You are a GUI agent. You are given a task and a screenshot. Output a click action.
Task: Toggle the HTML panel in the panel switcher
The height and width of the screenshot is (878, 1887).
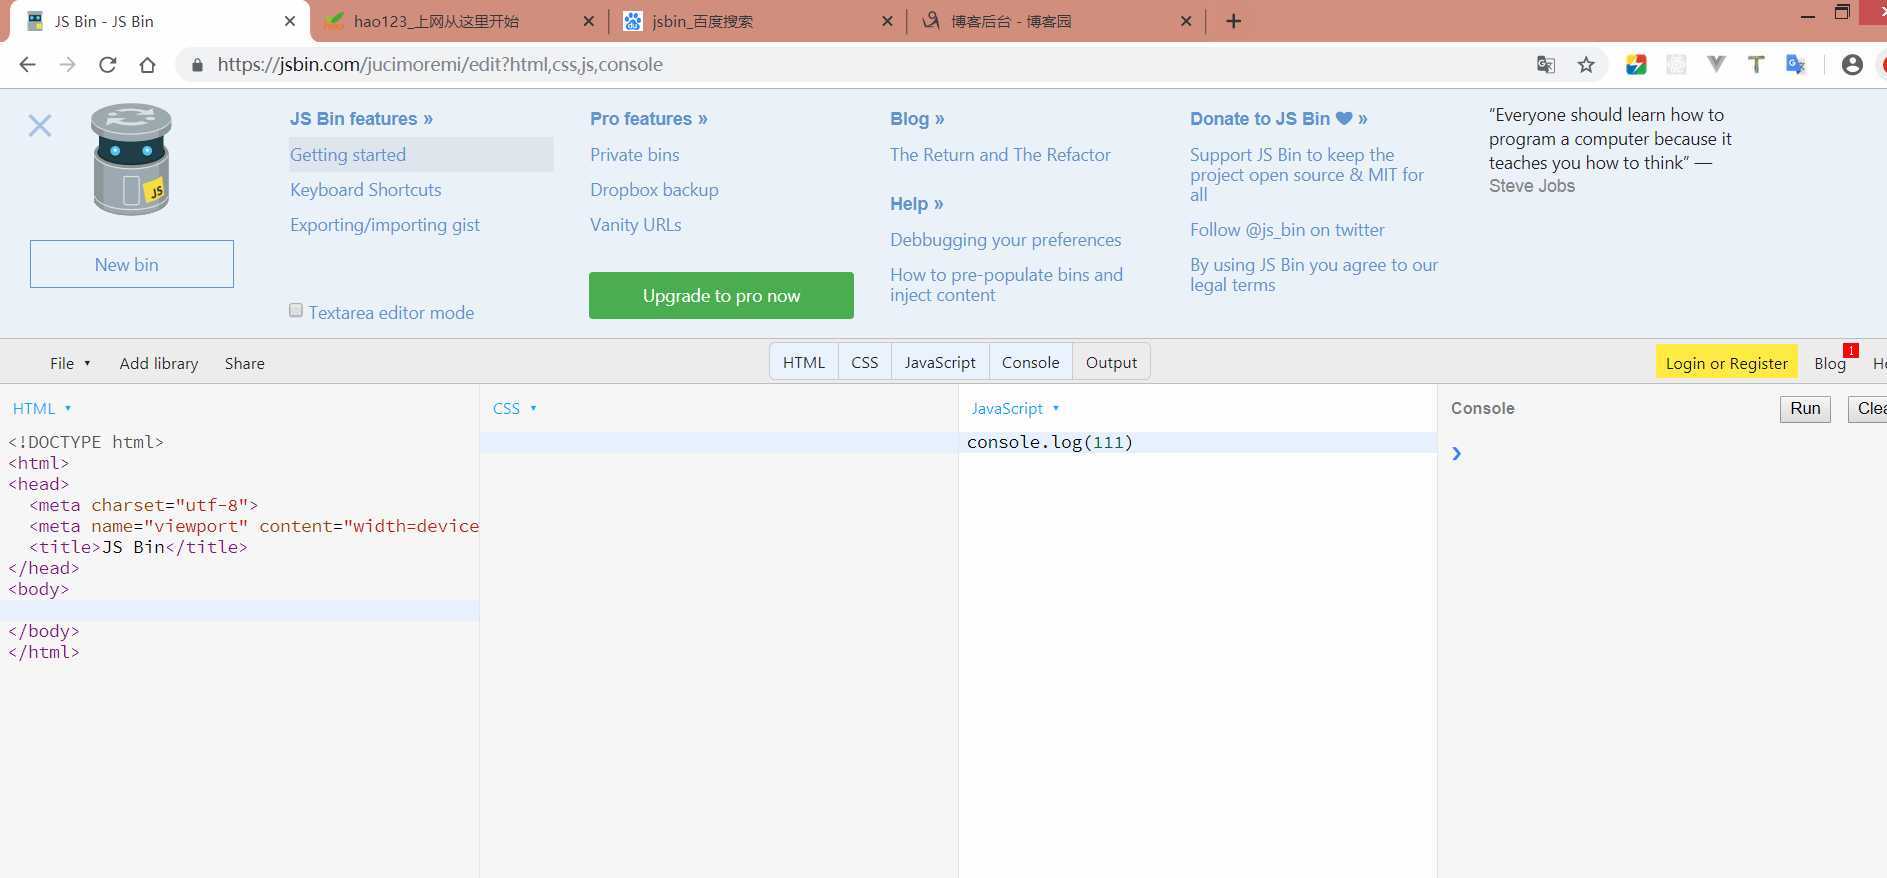coord(804,362)
